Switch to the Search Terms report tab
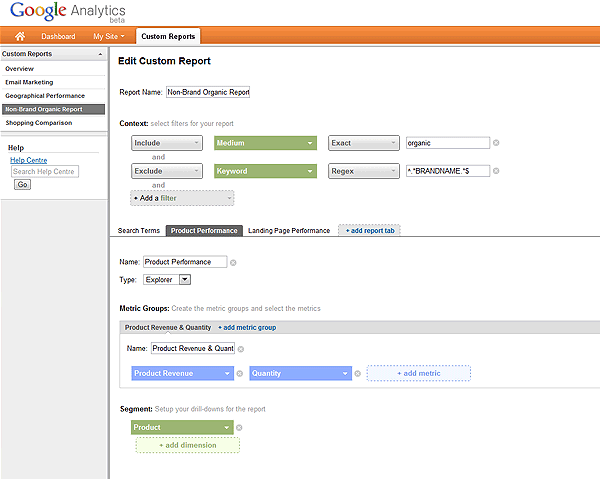Screen dimensions: 600x479 (139, 231)
